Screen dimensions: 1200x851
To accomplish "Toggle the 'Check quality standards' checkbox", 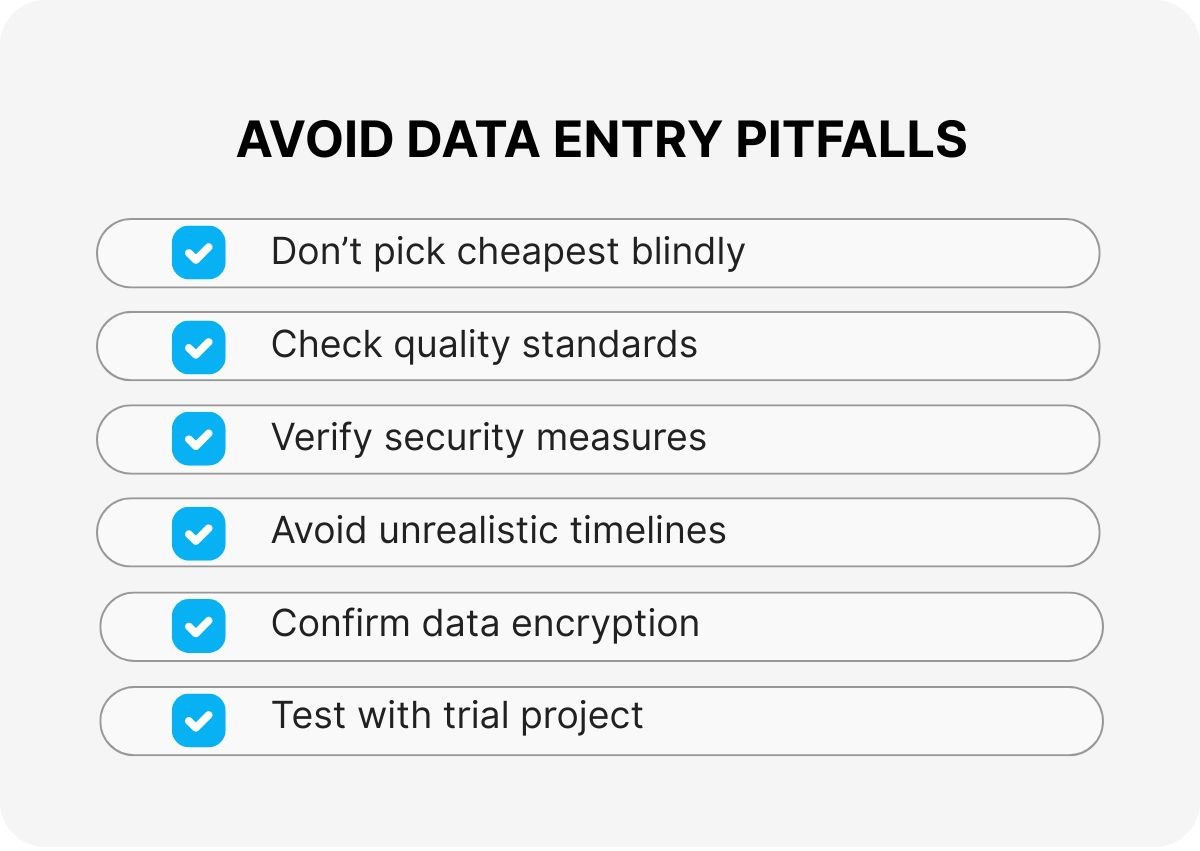I will (198, 346).
